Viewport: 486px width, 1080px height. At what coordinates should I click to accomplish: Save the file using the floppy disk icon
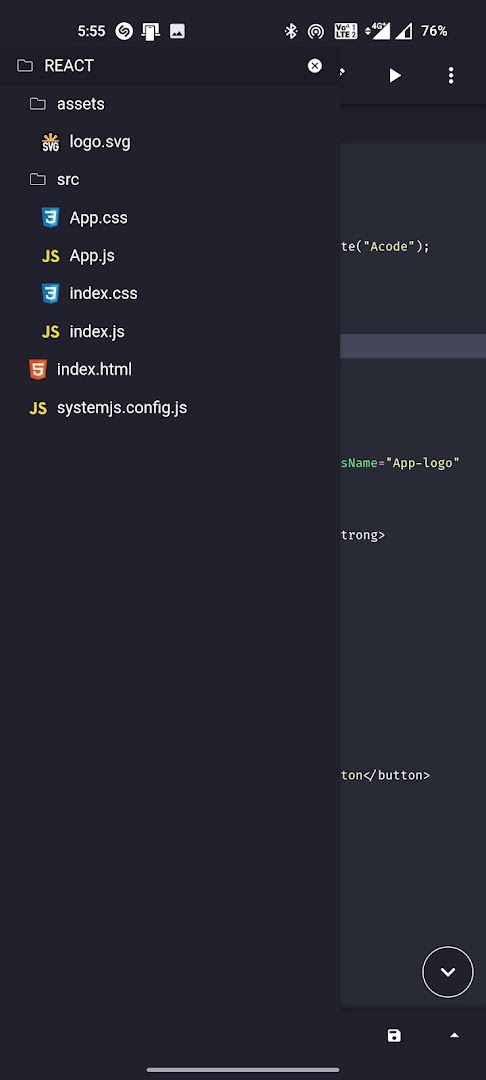[394, 1035]
